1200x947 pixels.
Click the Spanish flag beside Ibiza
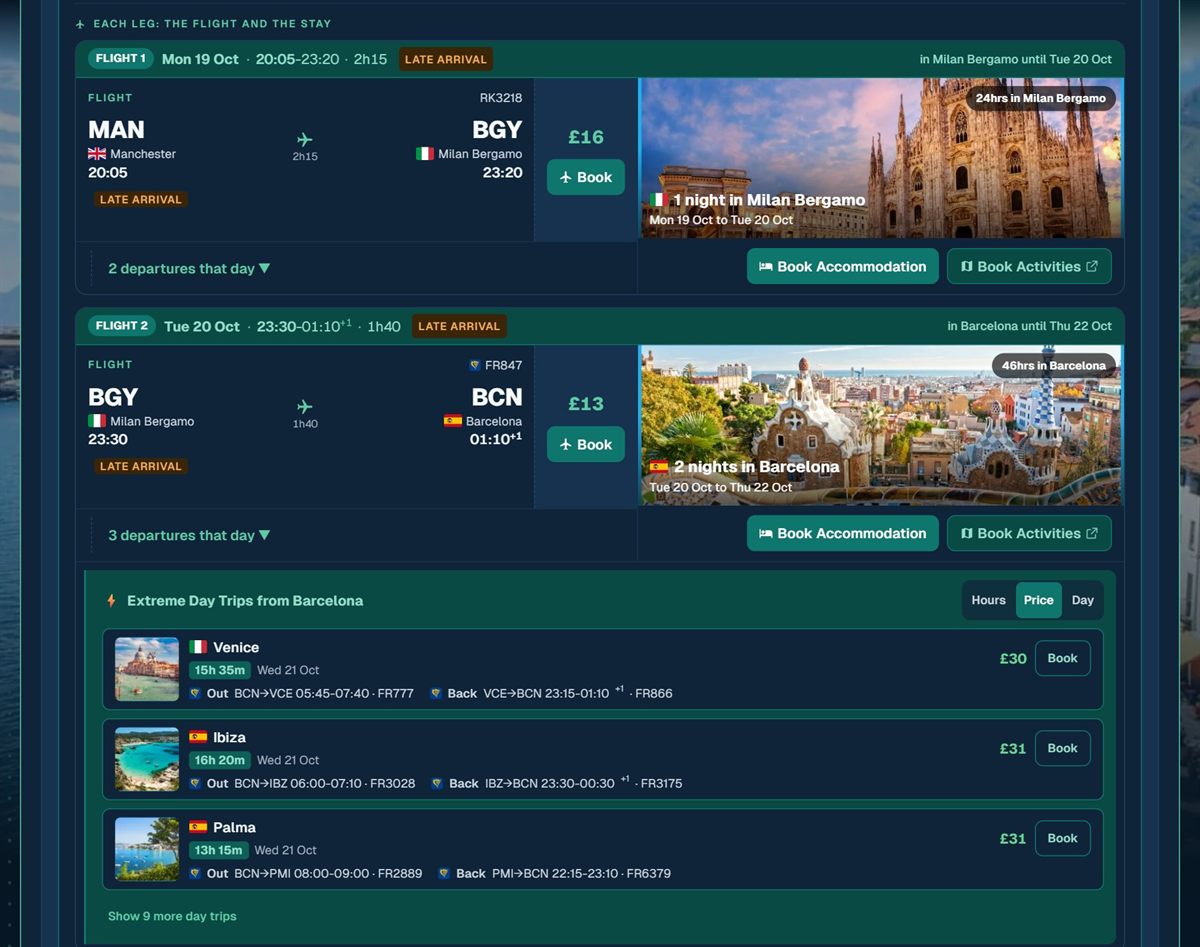point(198,737)
